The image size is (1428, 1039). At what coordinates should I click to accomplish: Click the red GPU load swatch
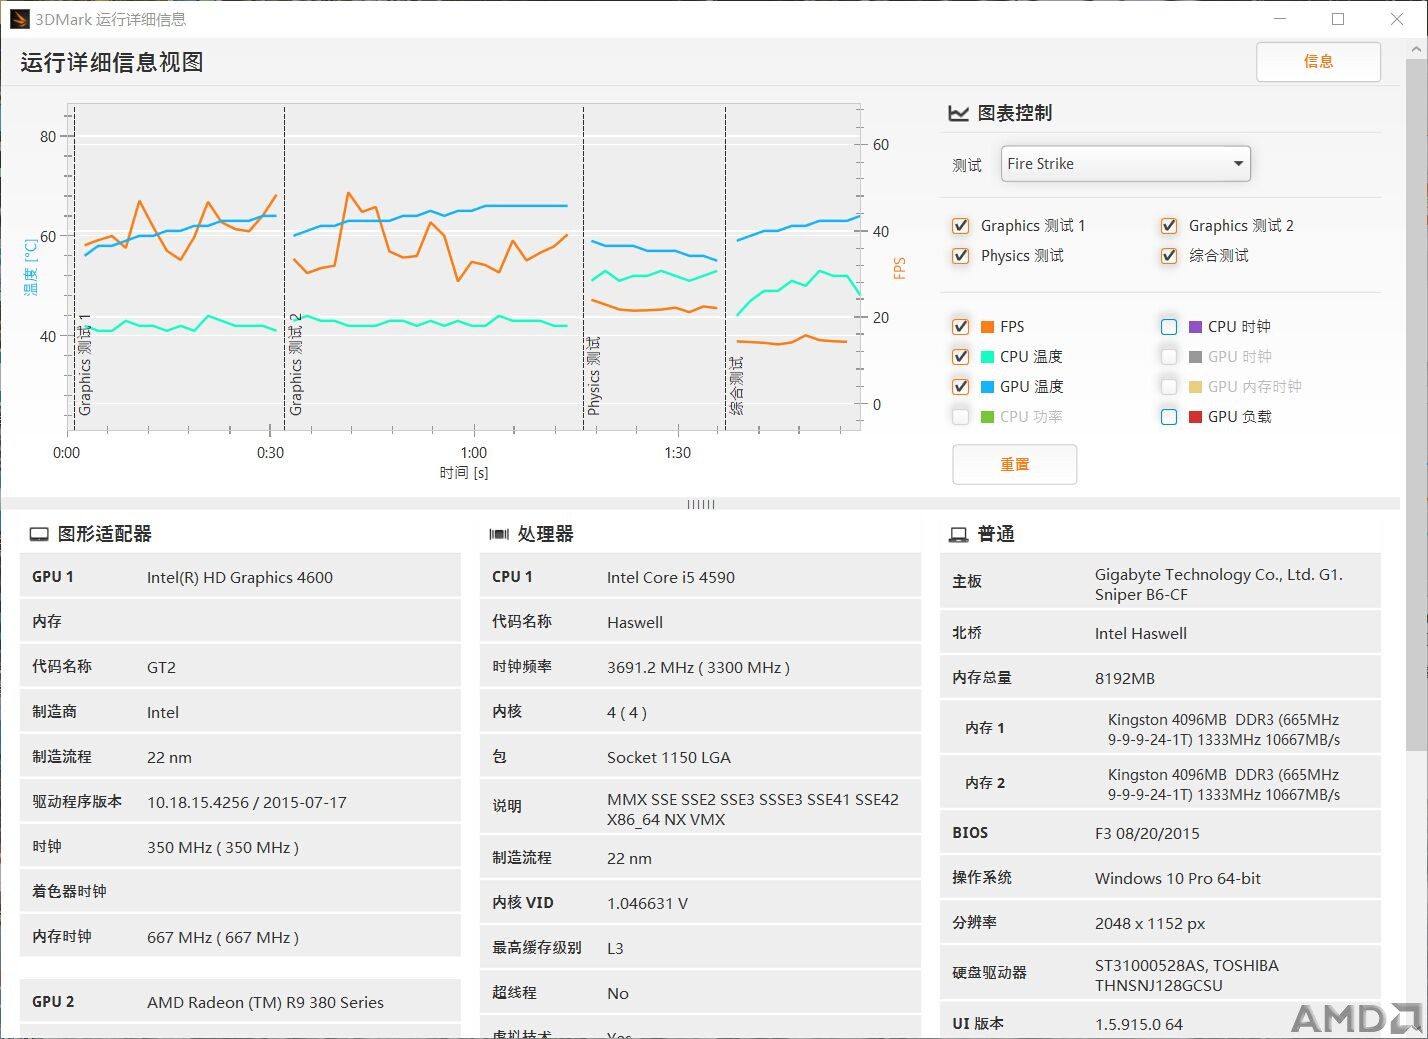[x=1195, y=417]
